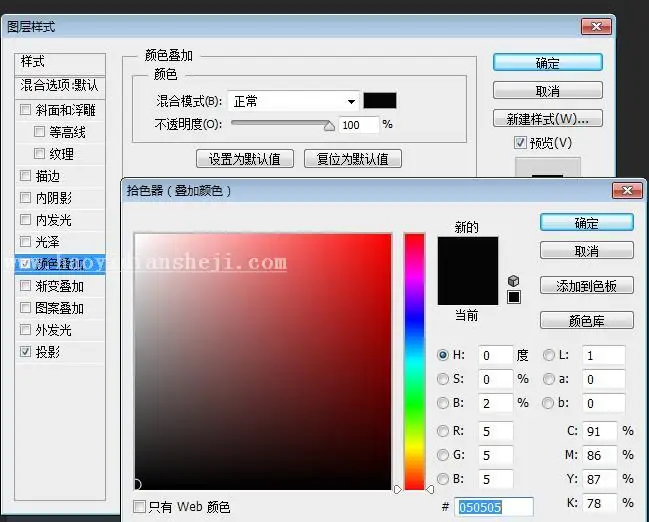This screenshot has height=522, width=649.
Task: Click the opacity value field showing 100
Action: [358, 125]
